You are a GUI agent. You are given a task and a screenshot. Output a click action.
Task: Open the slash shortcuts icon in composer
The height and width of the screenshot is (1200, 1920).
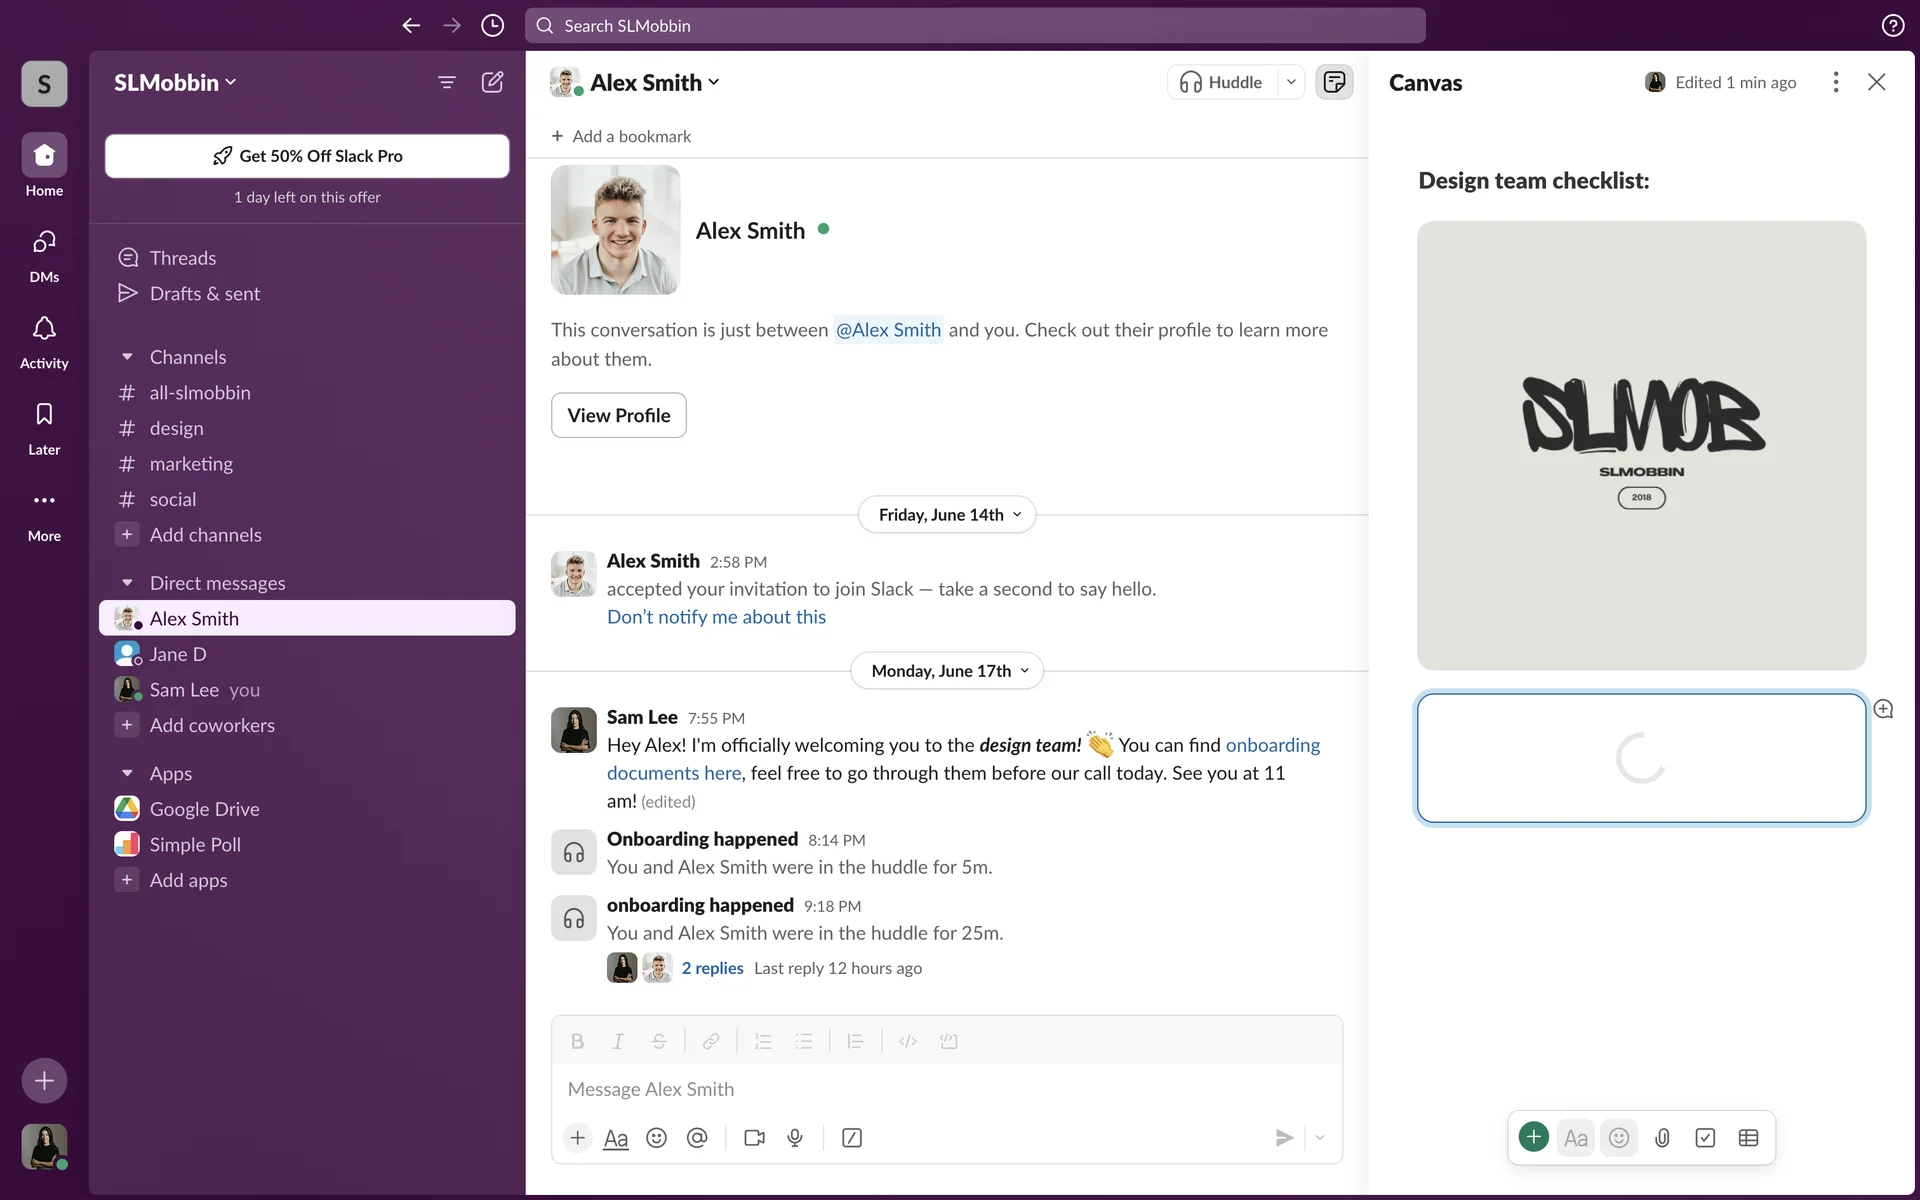852,1138
